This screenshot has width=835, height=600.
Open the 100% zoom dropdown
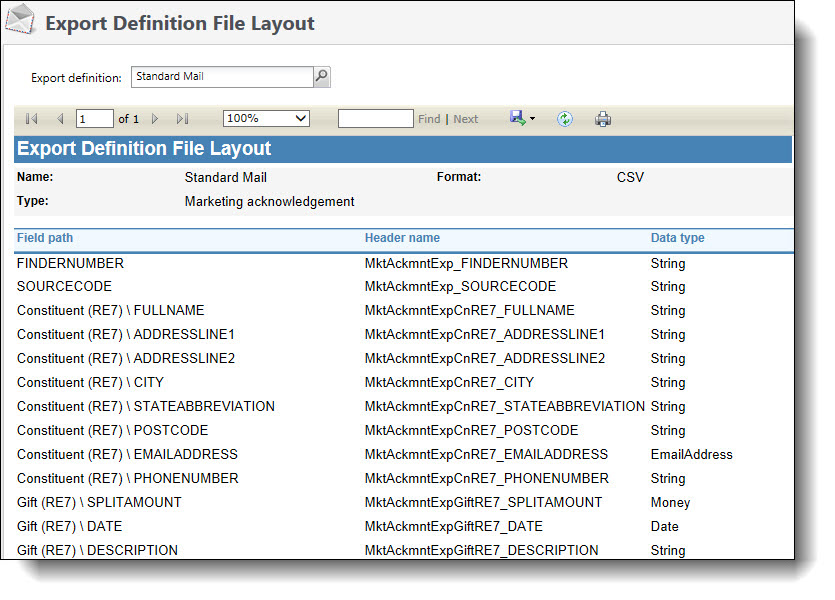click(x=266, y=118)
